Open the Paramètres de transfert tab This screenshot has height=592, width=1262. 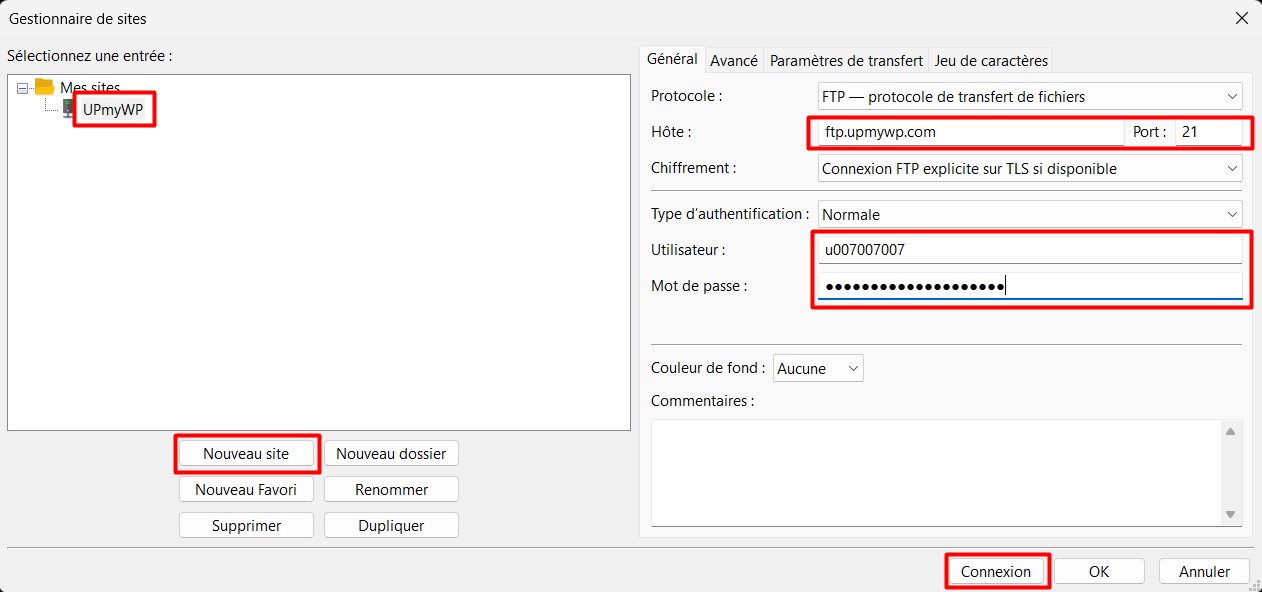pyautogui.click(x=846, y=60)
